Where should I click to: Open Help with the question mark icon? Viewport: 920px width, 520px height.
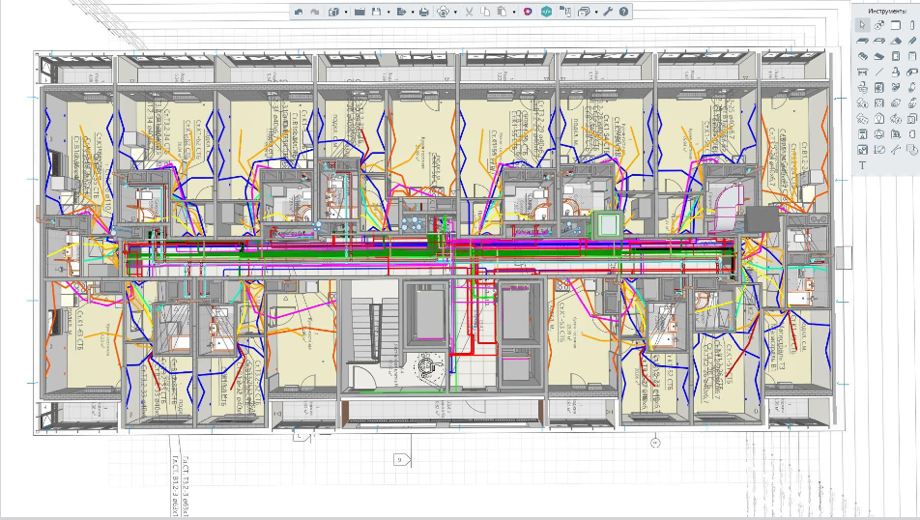coord(624,12)
